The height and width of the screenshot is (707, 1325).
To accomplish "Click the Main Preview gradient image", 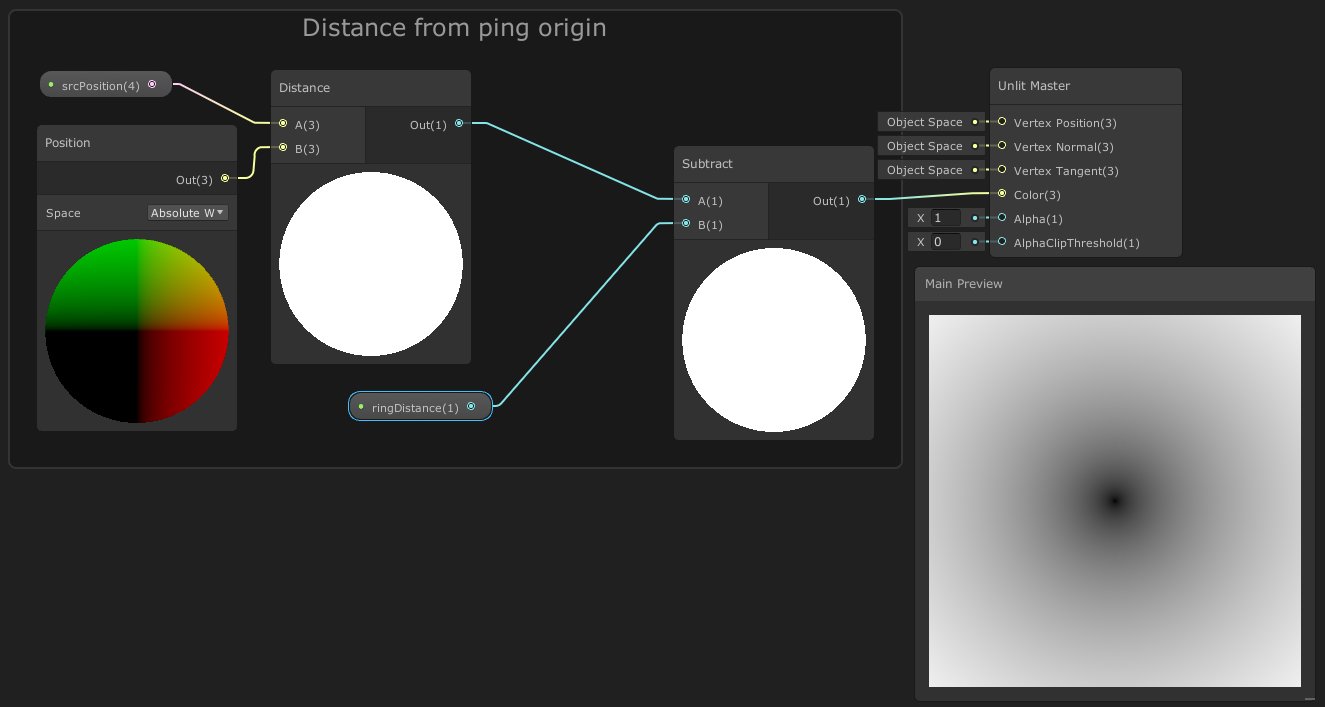I will pos(1114,500).
